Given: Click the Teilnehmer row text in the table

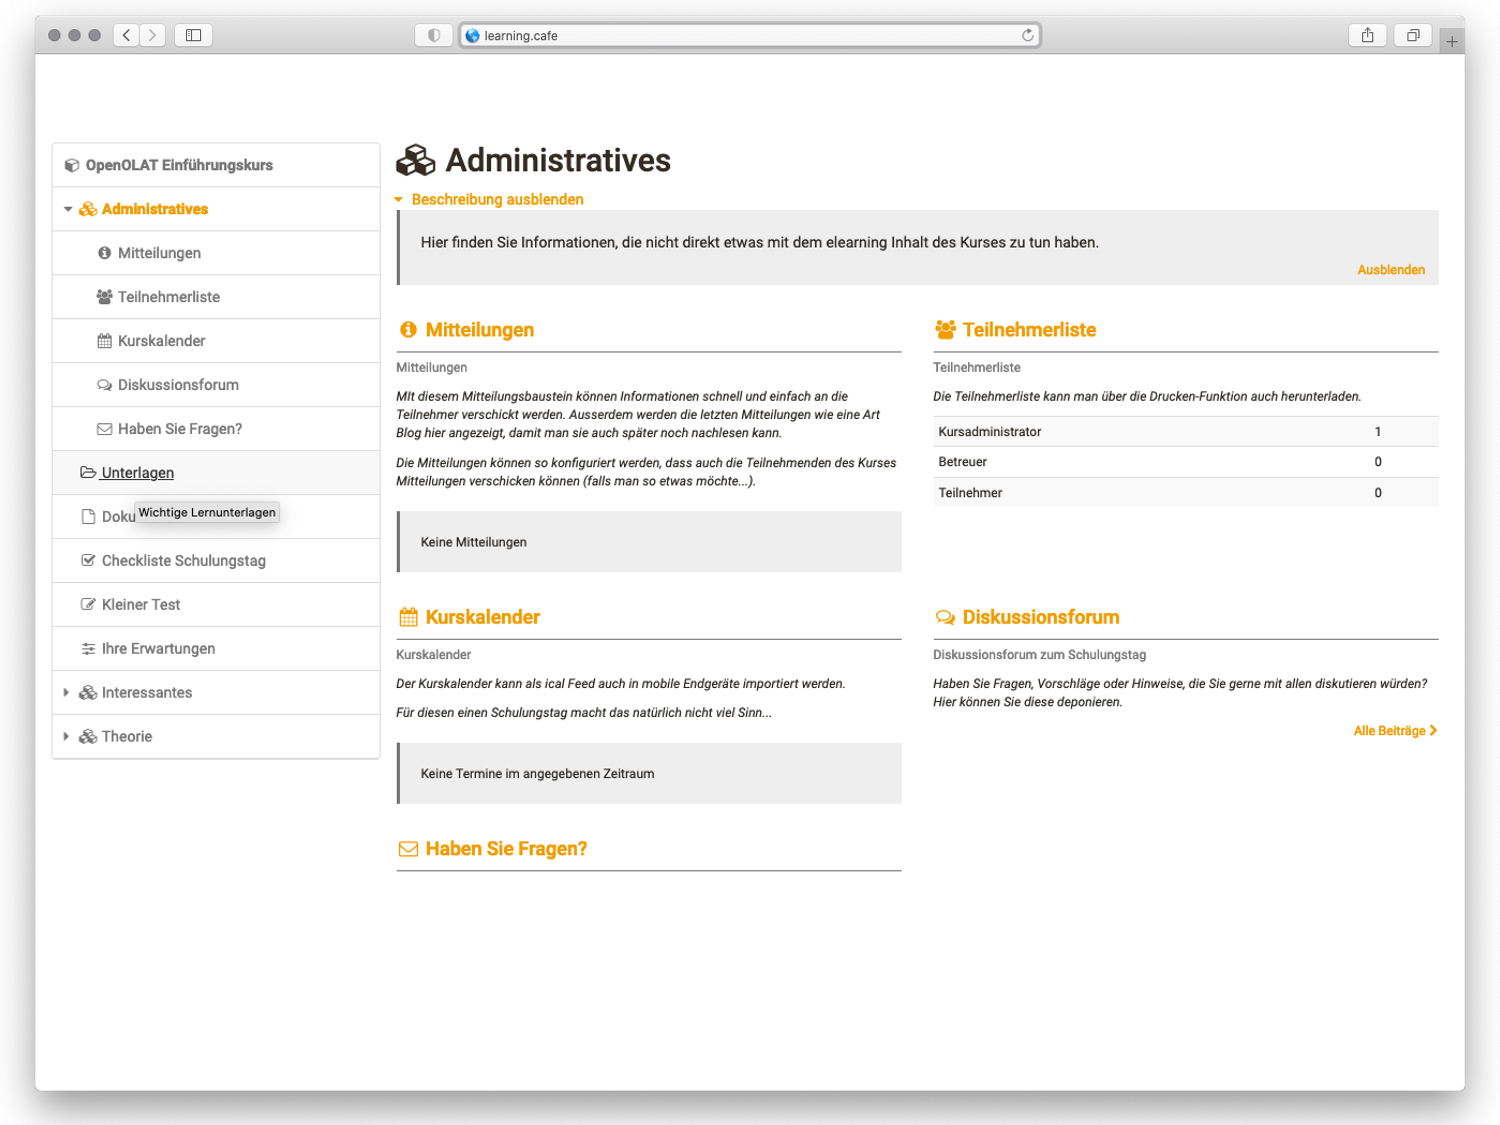Looking at the screenshot, I should [x=970, y=493].
